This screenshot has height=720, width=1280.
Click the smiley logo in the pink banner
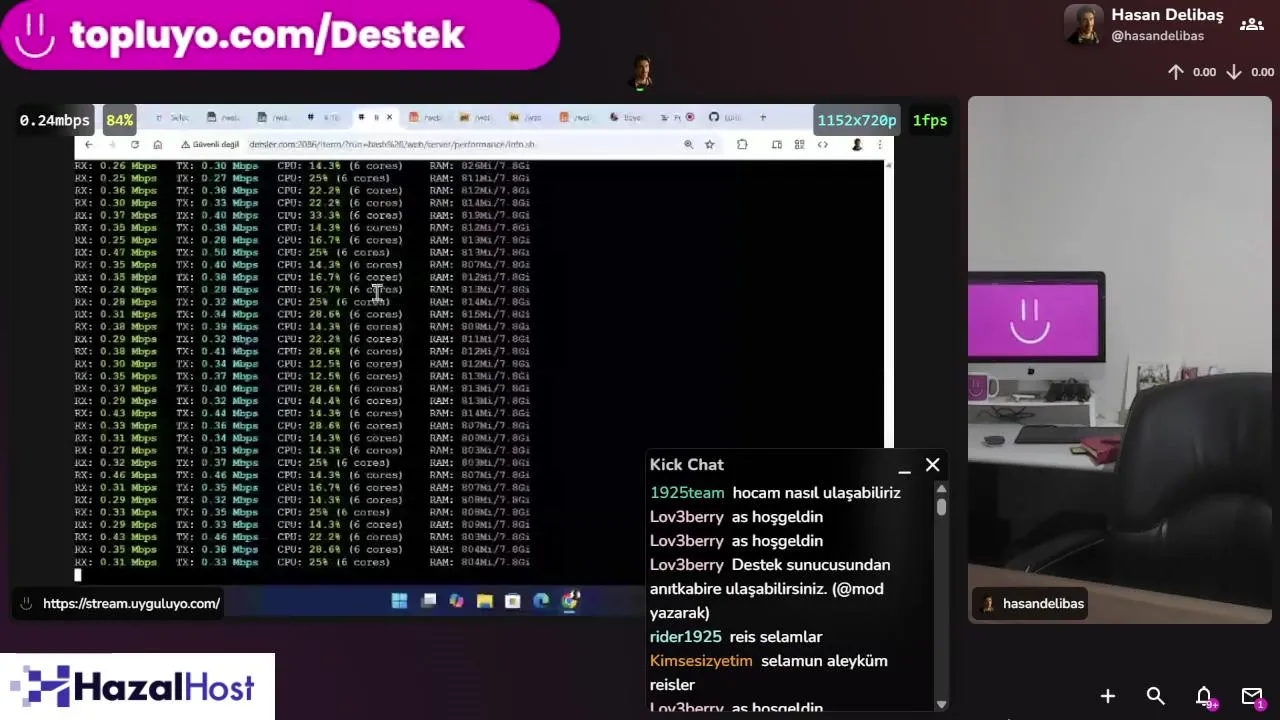pyautogui.click(x=35, y=35)
